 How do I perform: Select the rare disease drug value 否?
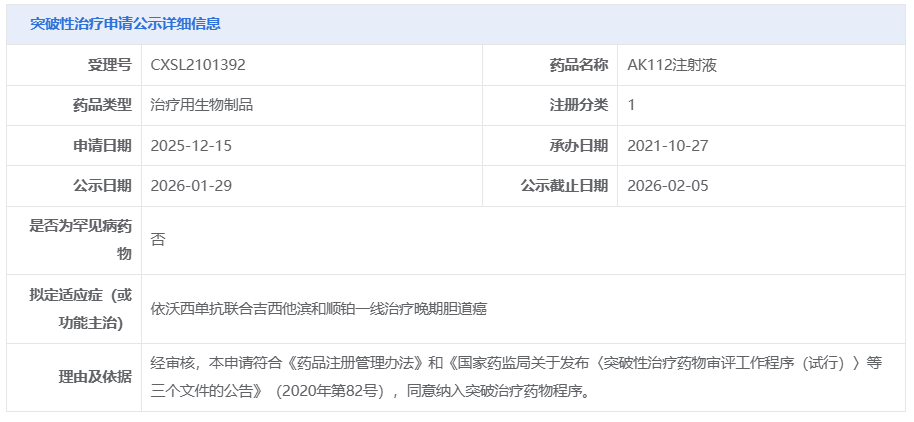158,240
